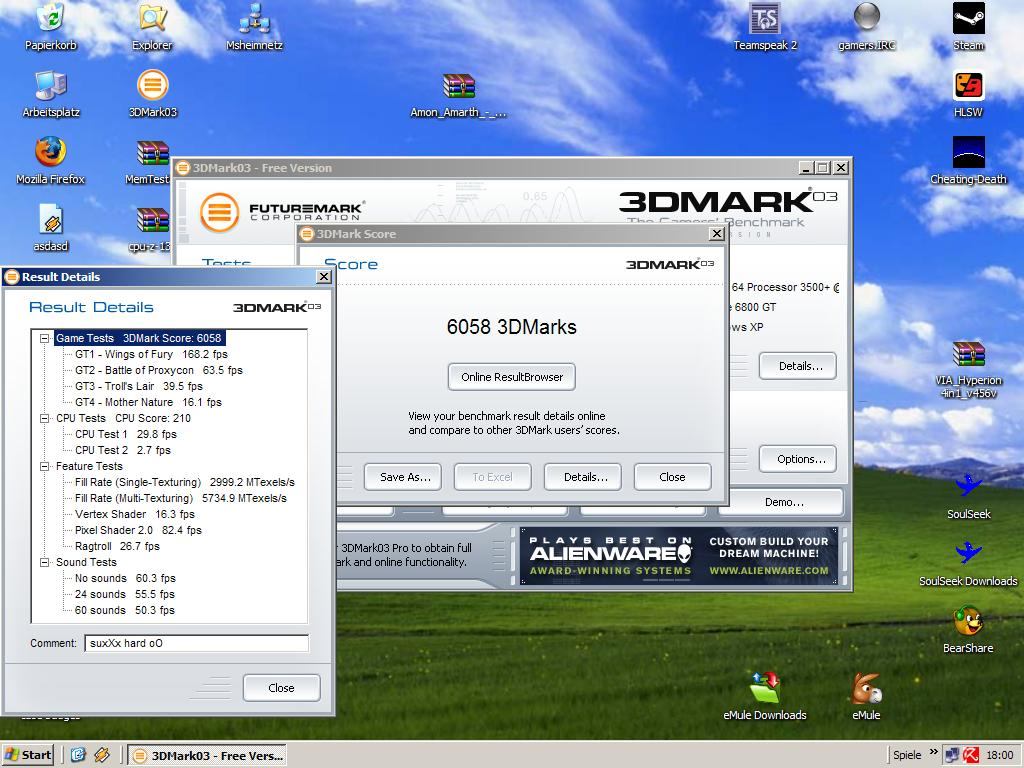Collapse the Game Tests tree node
Screen dimensions: 1024x768
pyautogui.click(x=44, y=338)
